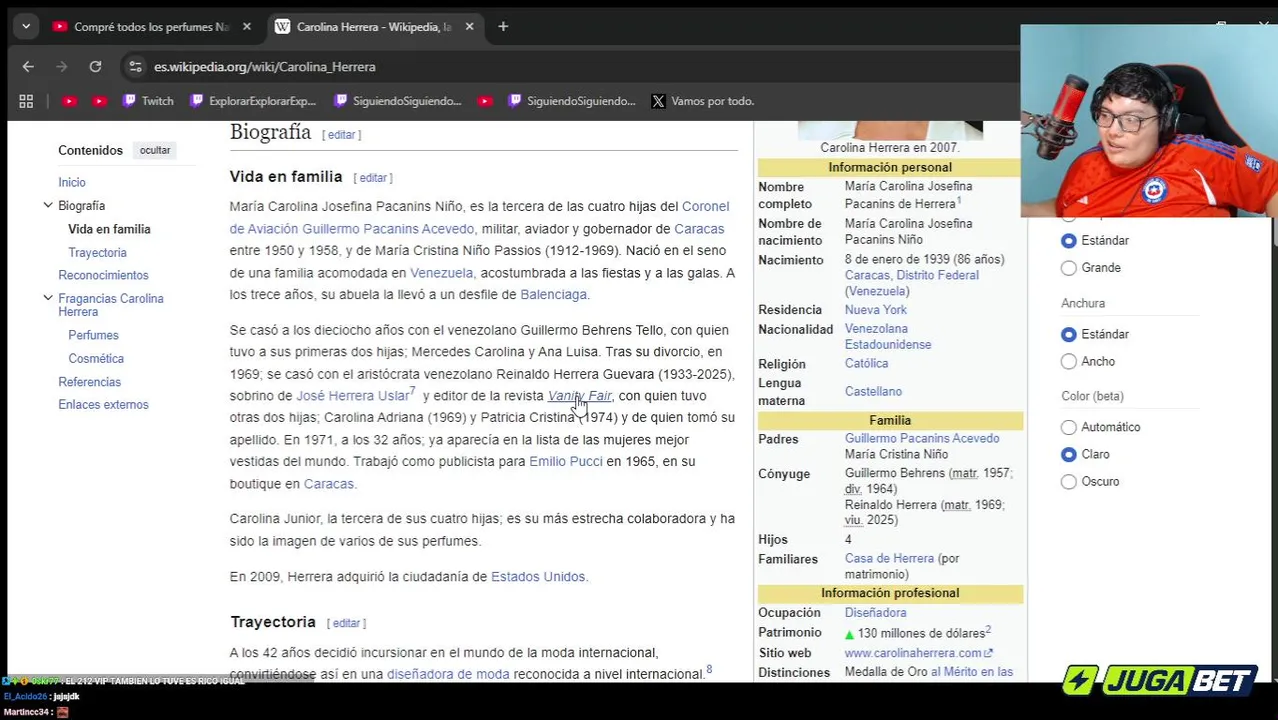Viewport: 1278px width, 720px height.
Task: Visit www.carolinaherrera.com external link
Action: point(918,653)
